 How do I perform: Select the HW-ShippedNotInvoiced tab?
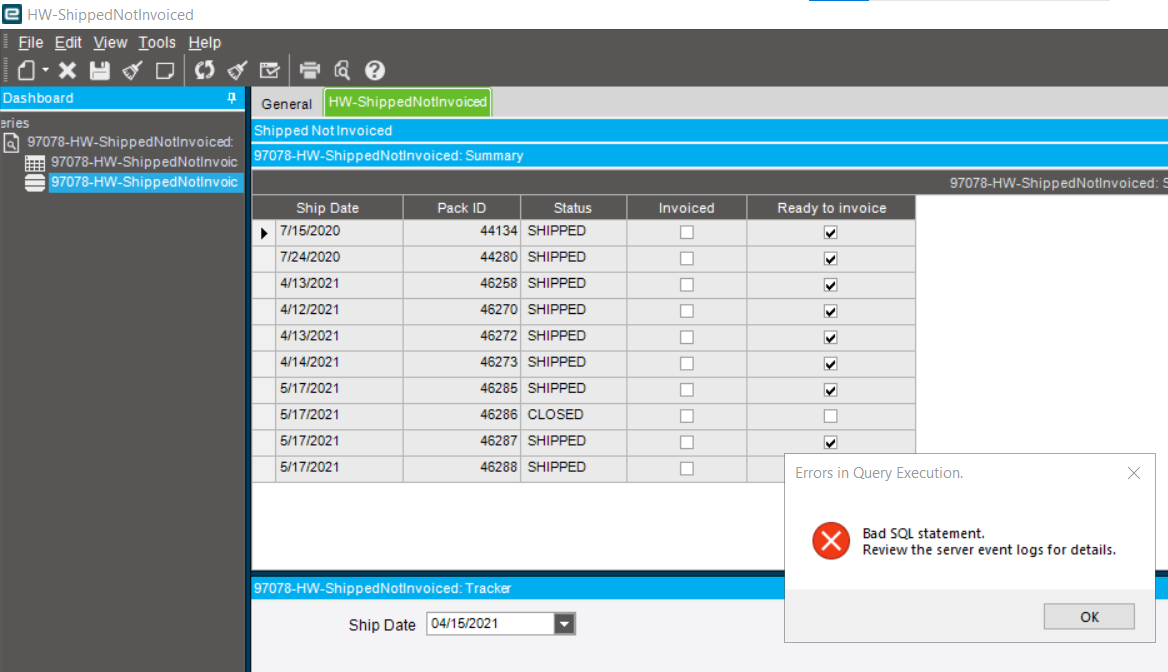click(407, 102)
